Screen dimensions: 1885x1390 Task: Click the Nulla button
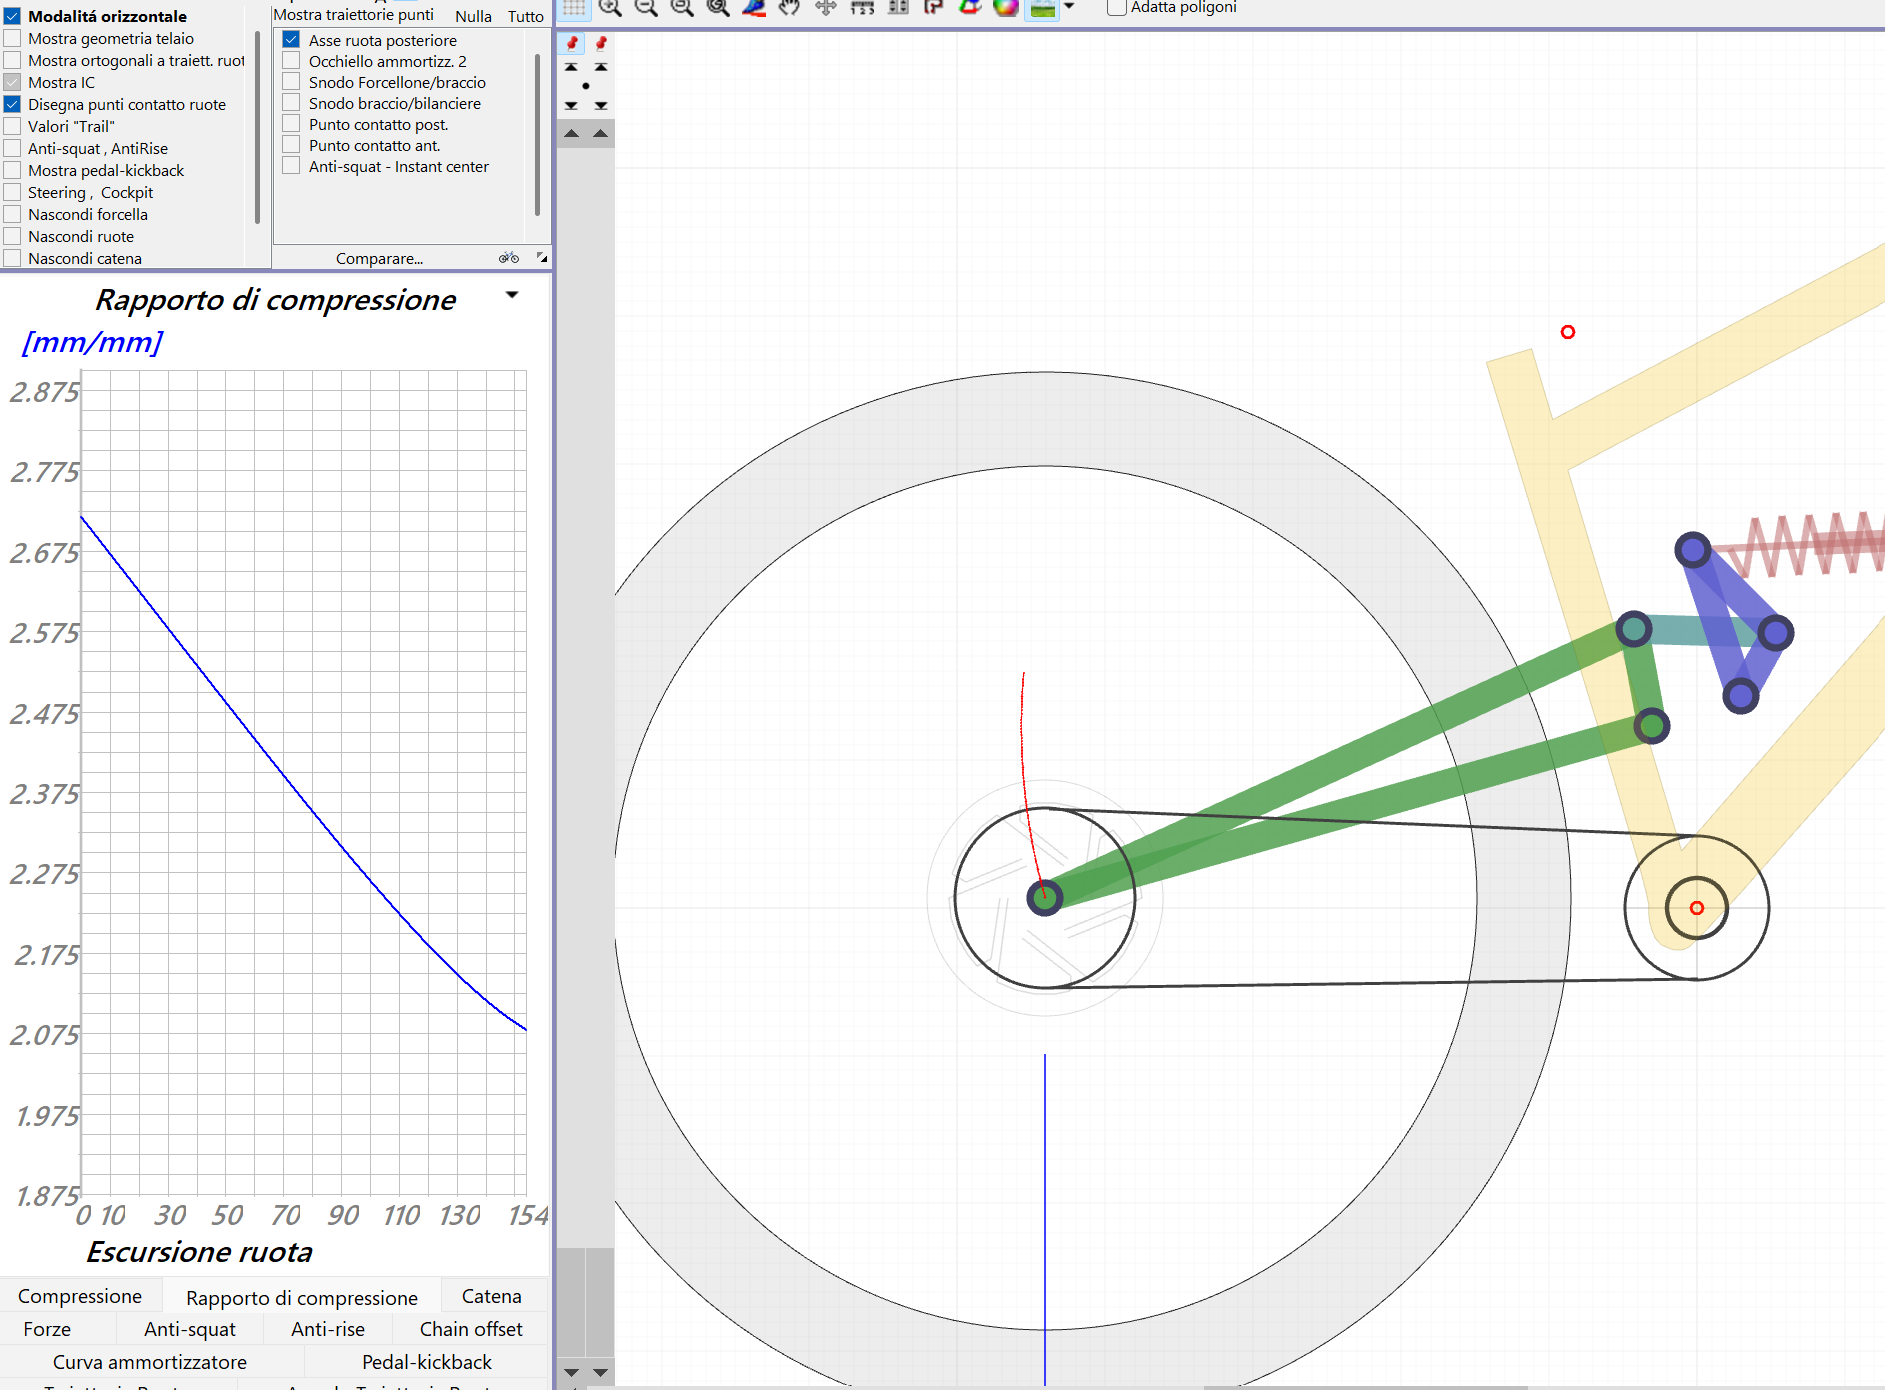pos(473,16)
